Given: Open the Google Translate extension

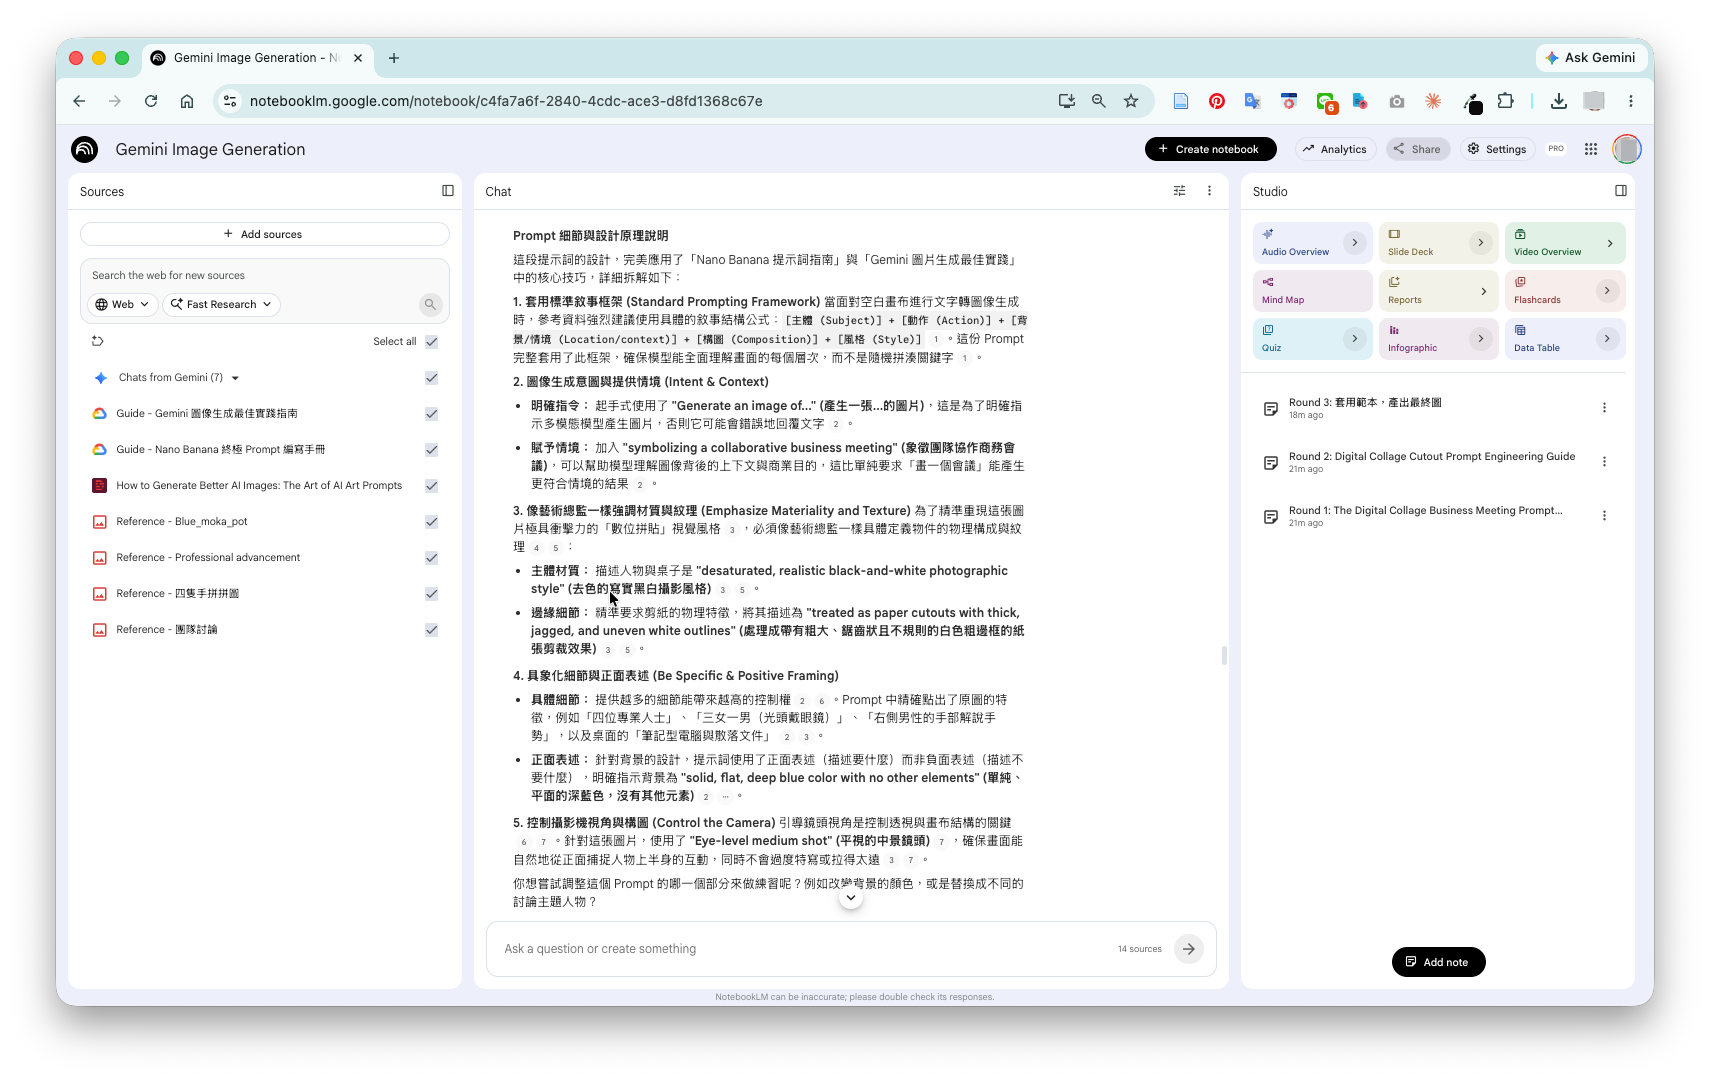Looking at the screenshot, I should (x=1253, y=101).
